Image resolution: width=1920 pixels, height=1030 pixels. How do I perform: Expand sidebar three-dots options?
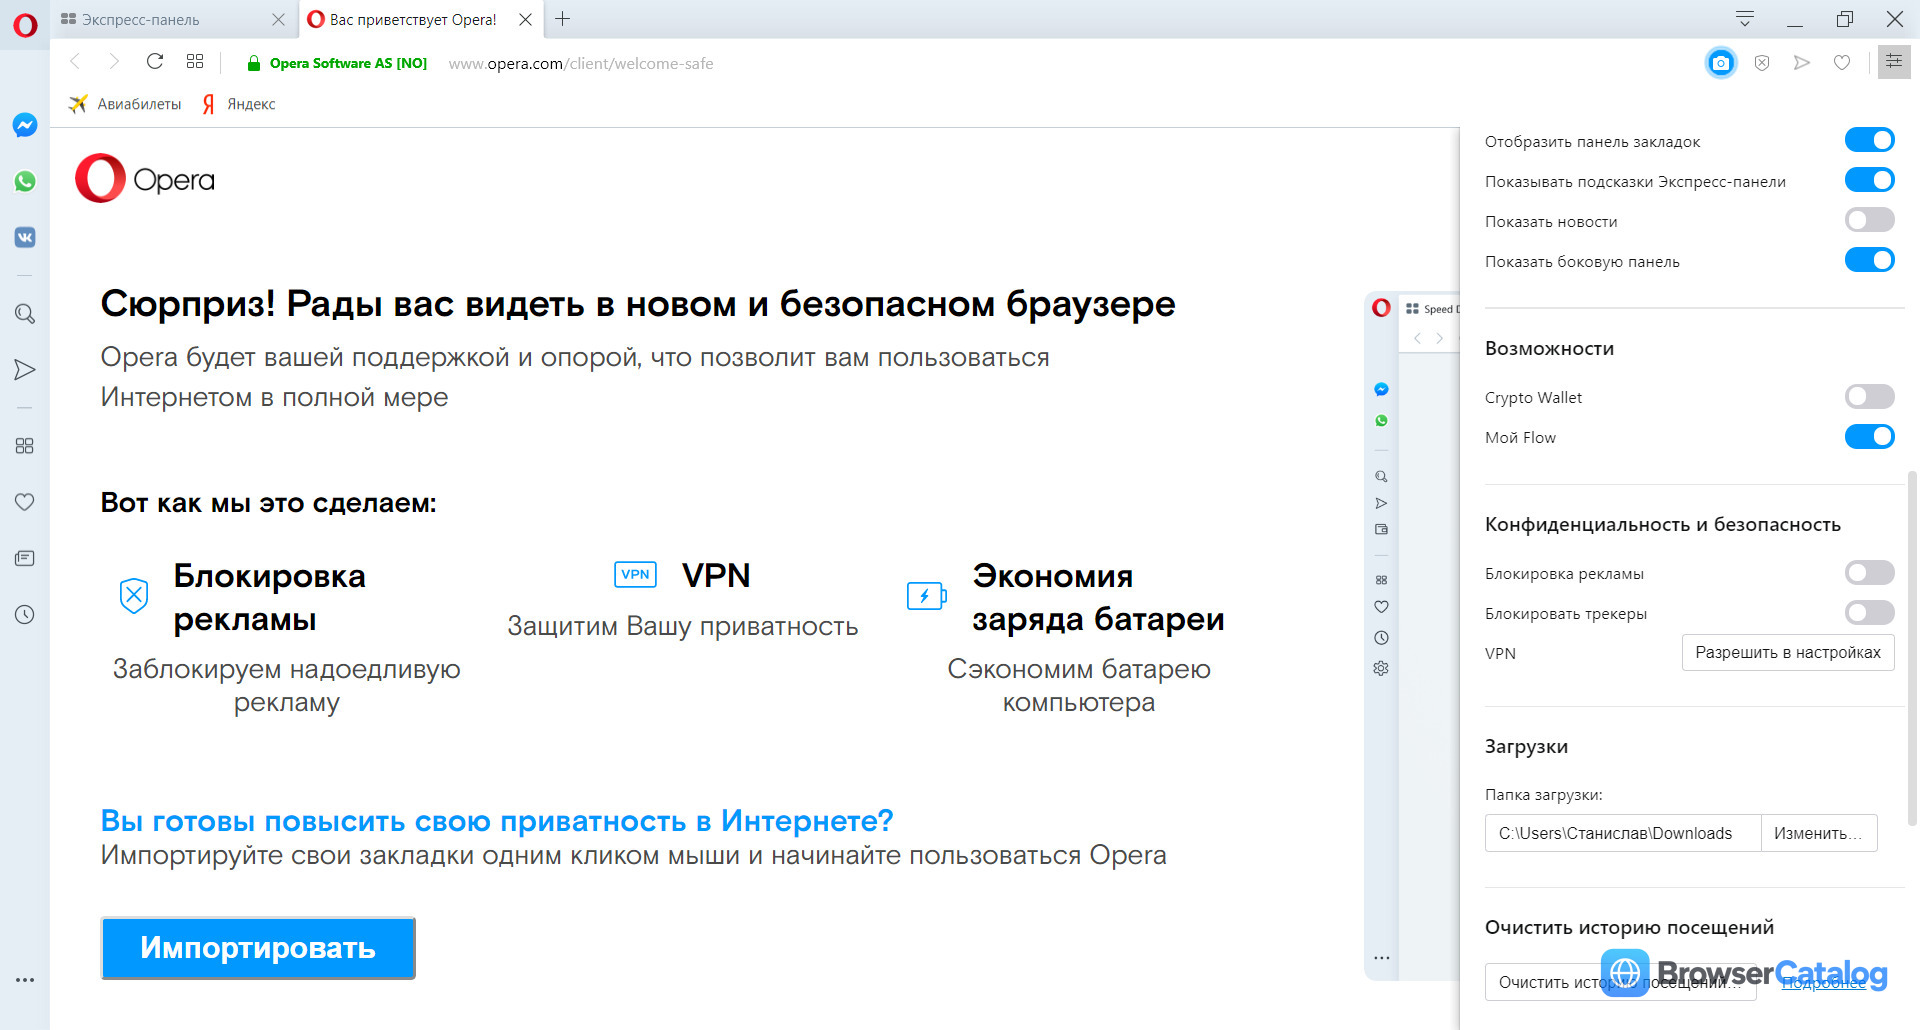pos(25,980)
